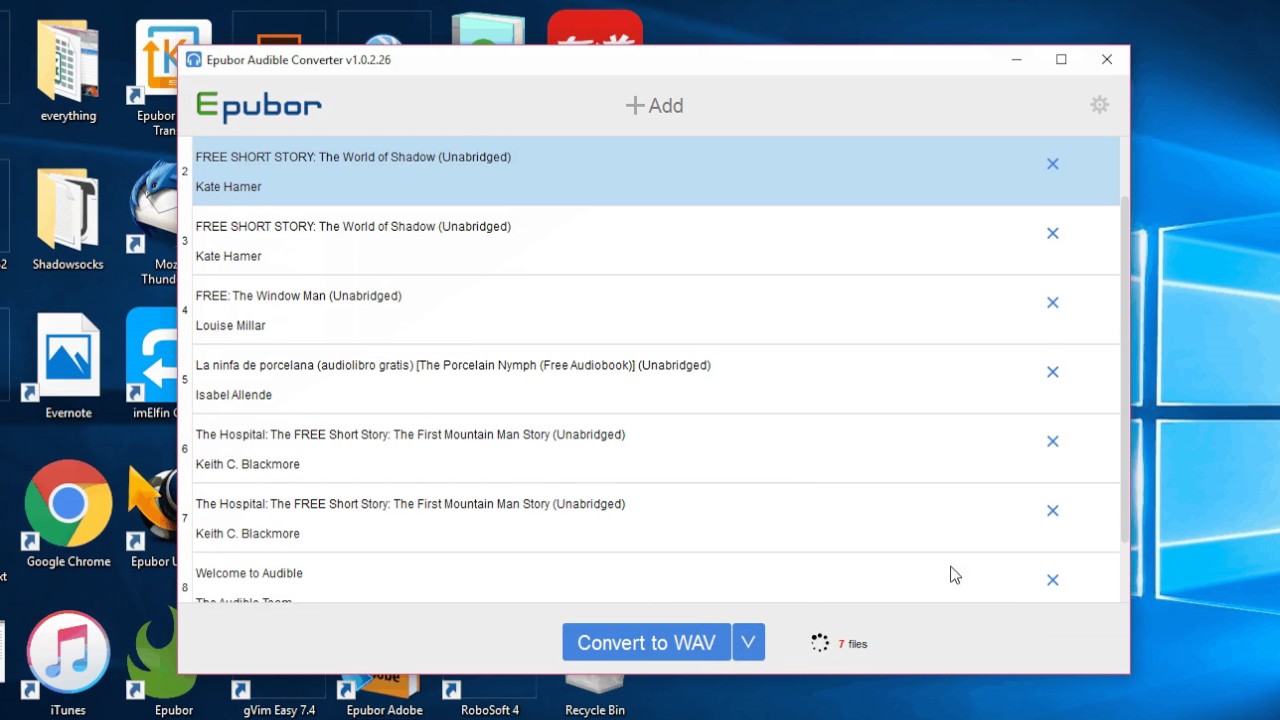Remove row 7 The Hospital entry

coord(1052,511)
